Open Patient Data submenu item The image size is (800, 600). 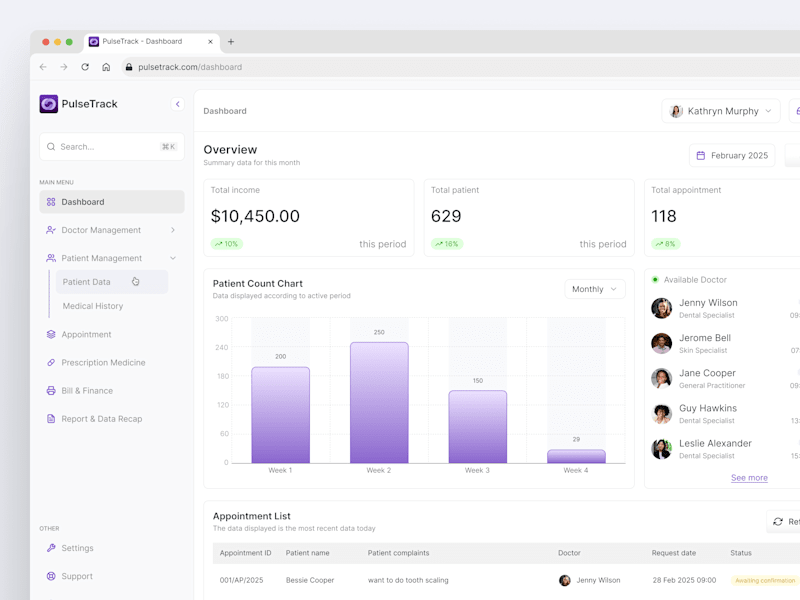(x=112, y=282)
